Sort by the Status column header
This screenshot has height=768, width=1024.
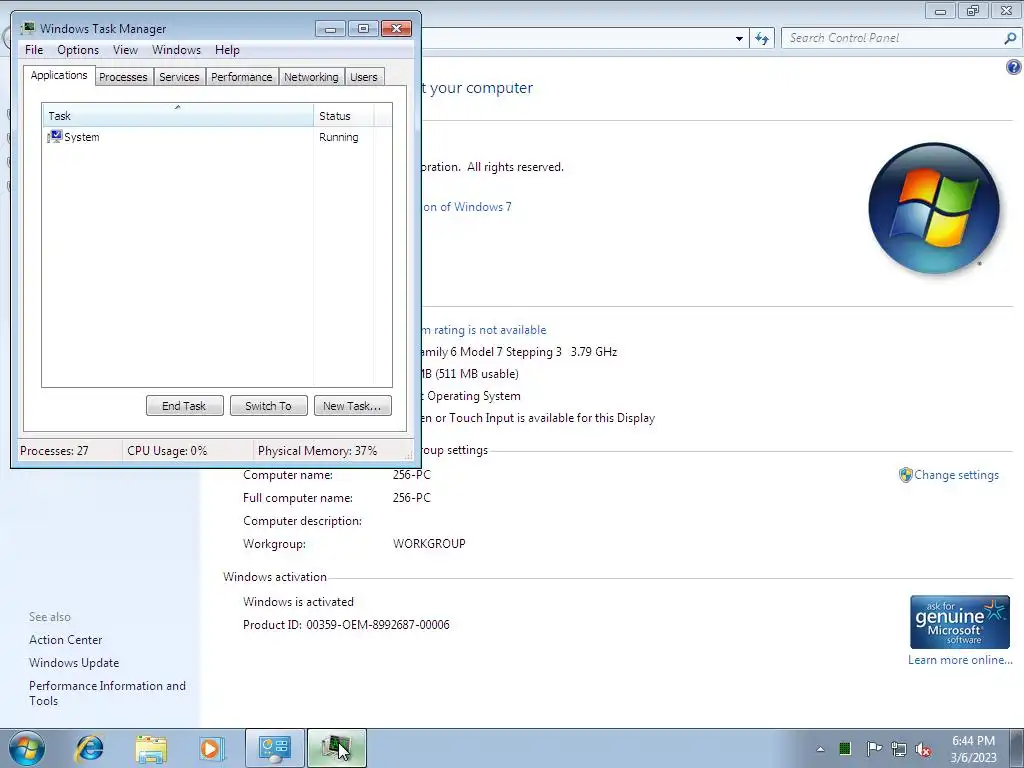pos(344,116)
